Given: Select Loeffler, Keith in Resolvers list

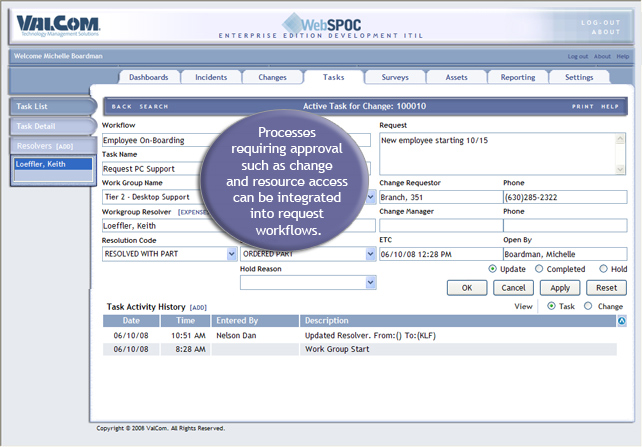Looking at the screenshot, I should (53, 164).
